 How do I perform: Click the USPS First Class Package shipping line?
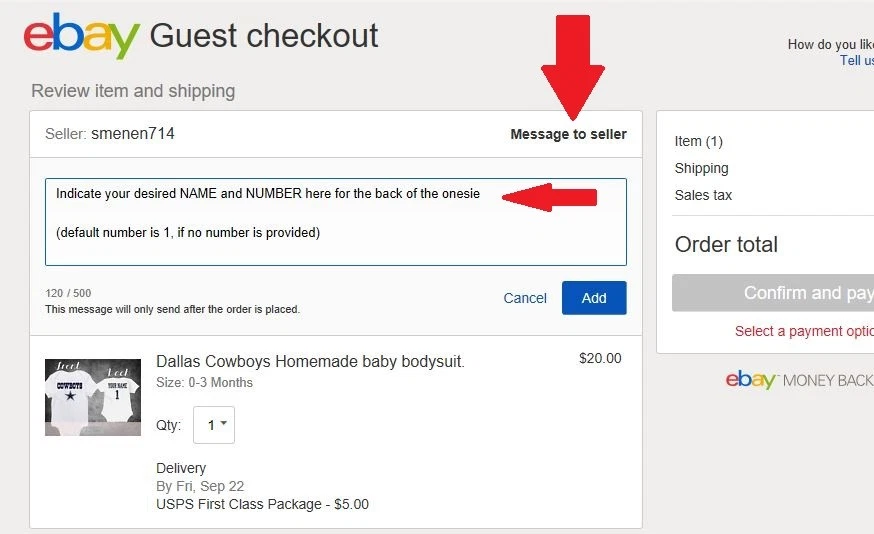coord(262,504)
